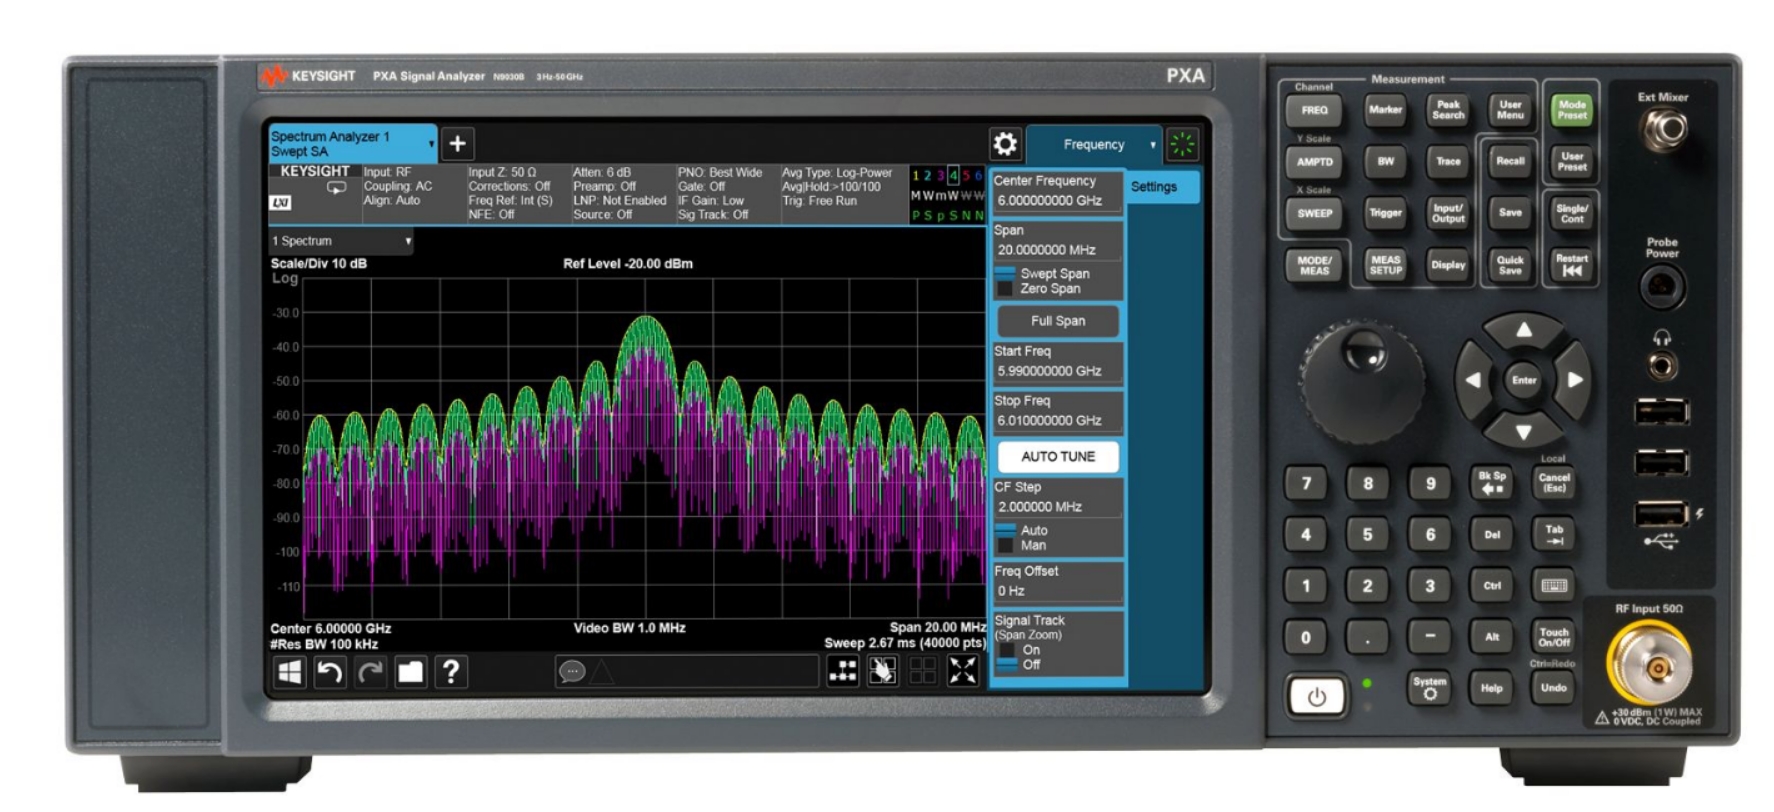Image resolution: width=1774 pixels, height=812 pixels.
Task: Open help with the question mark icon
Action: pyautogui.click(x=451, y=672)
